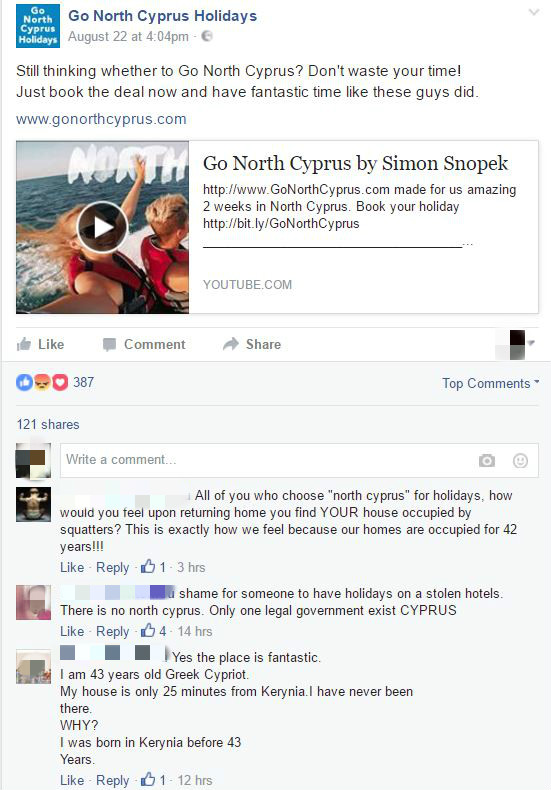The width and height of the screenshot is (551, 790).
Task: Reply to the 42 years squatters comment
Action: point(113,567)
